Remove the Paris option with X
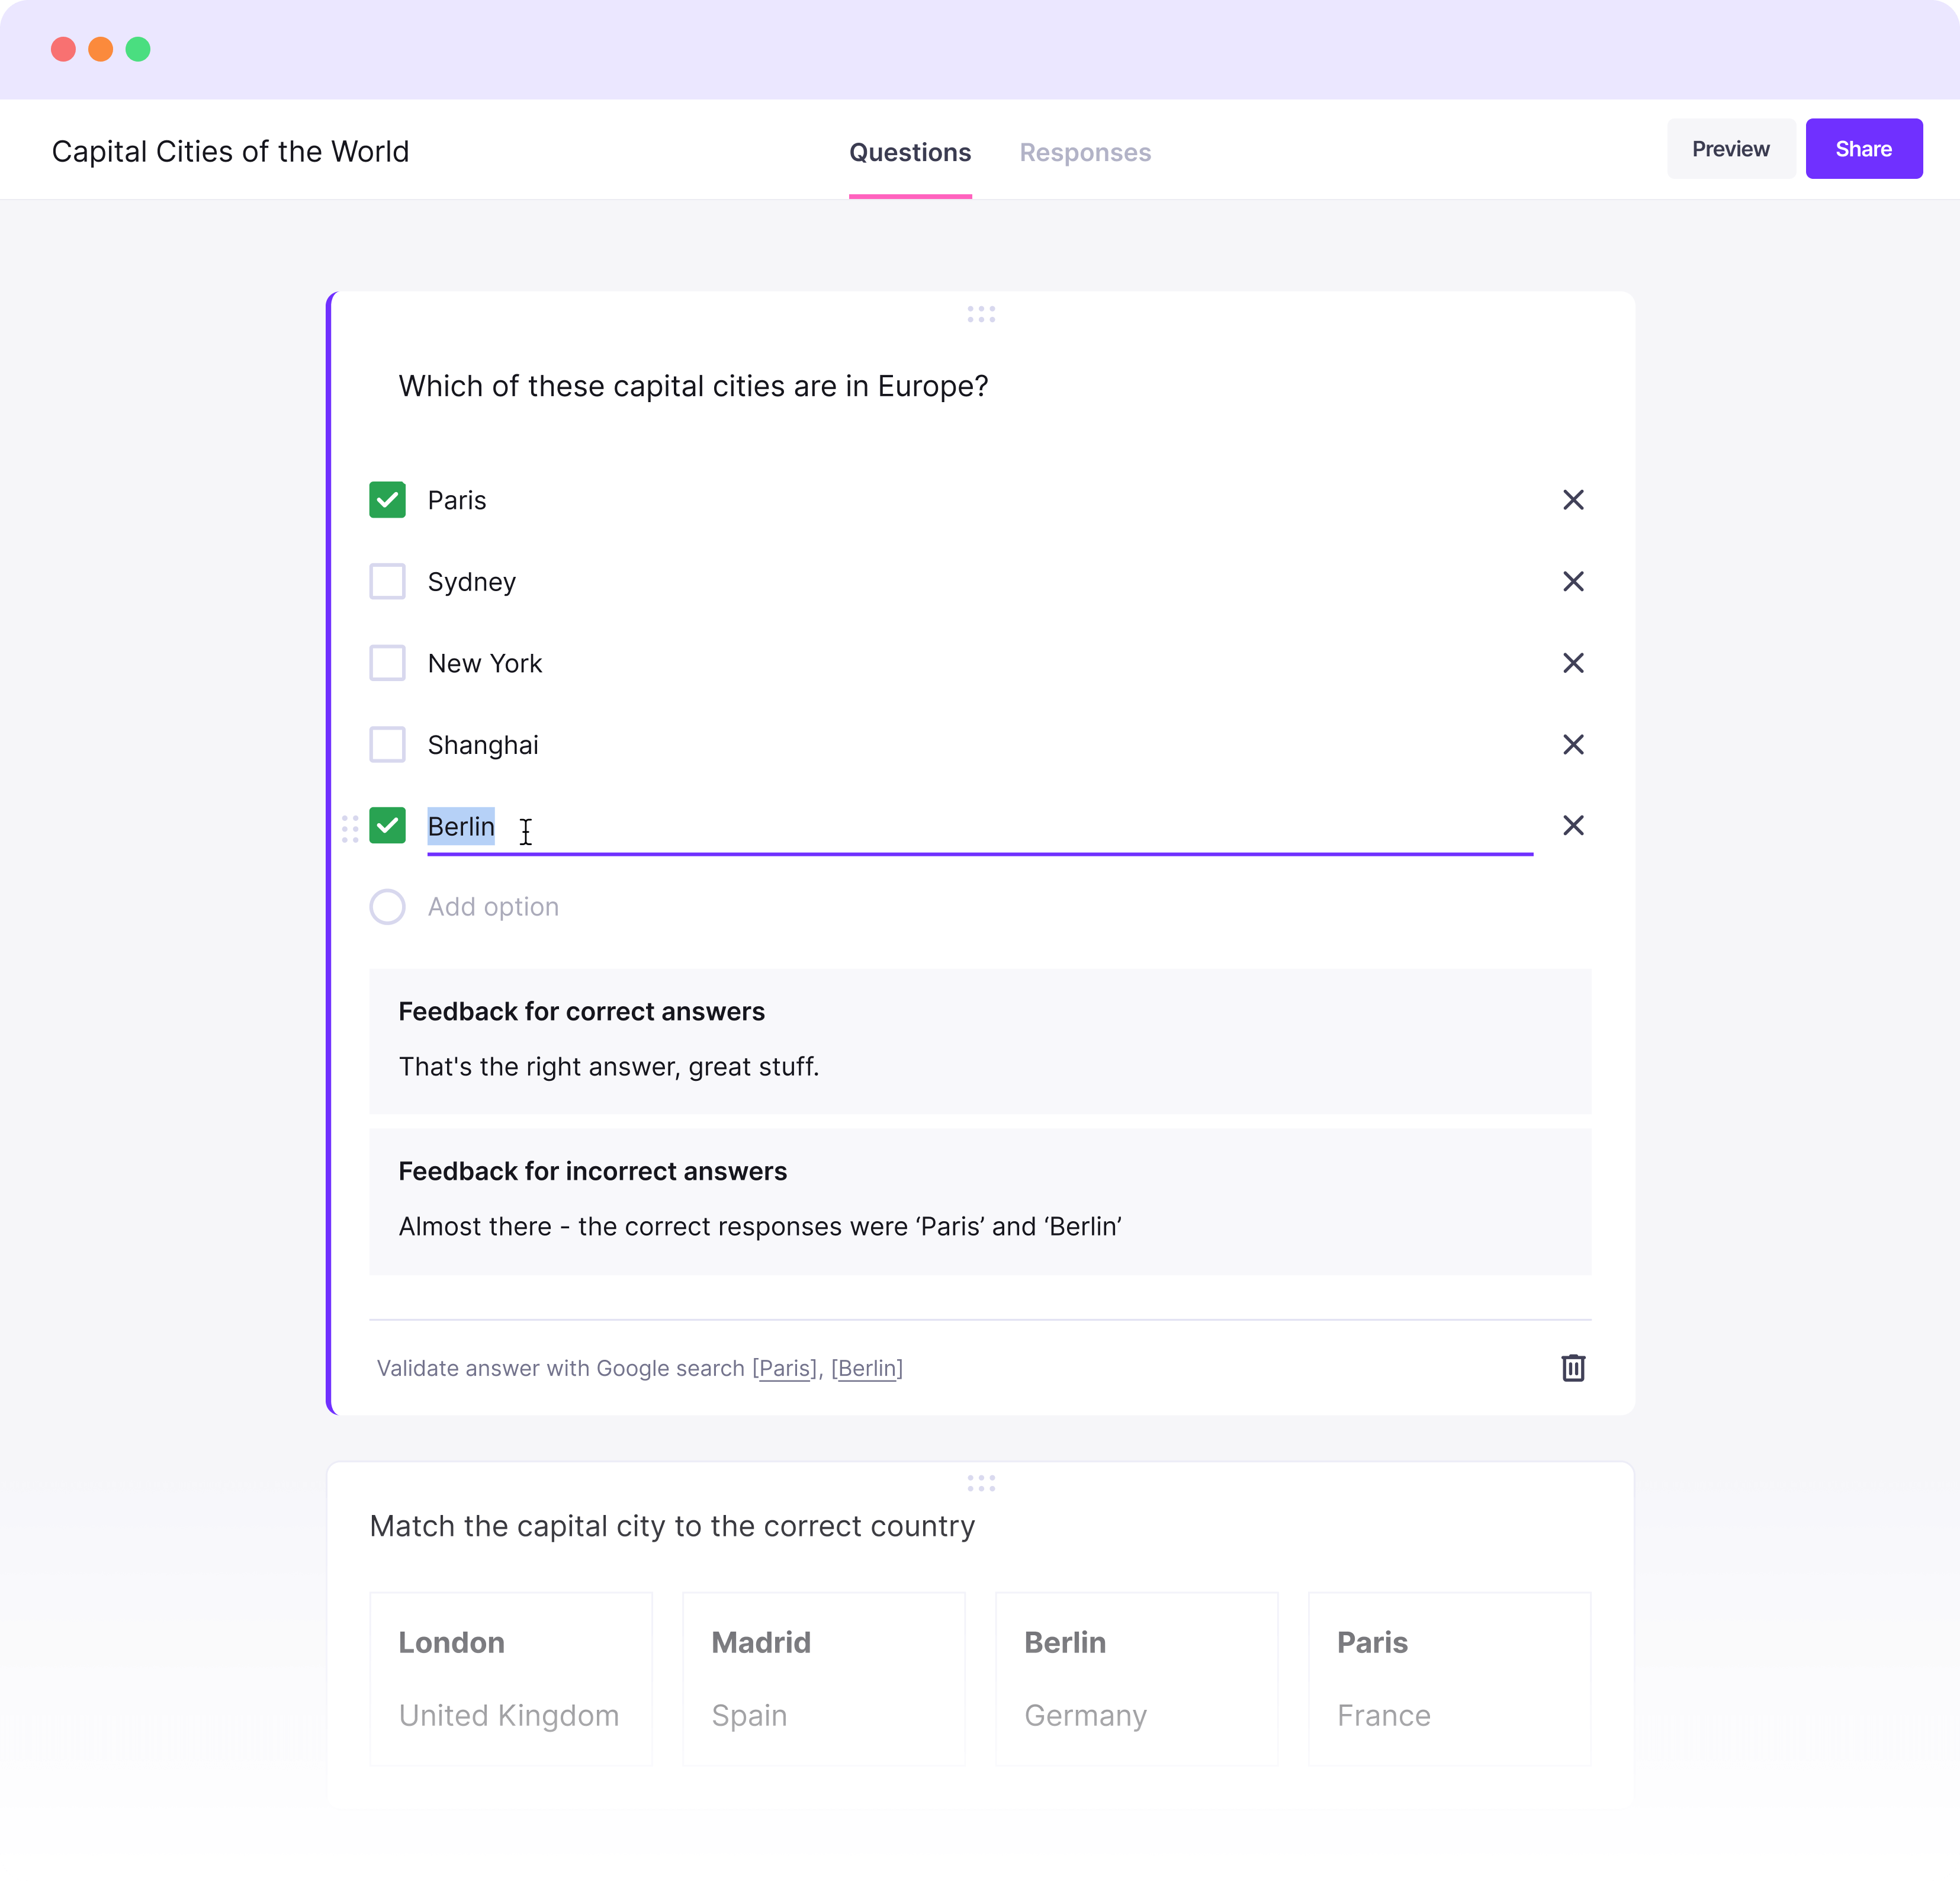Image resolution: width=1960 pixels, height=1881 pixels. [x=1572, y=500]
